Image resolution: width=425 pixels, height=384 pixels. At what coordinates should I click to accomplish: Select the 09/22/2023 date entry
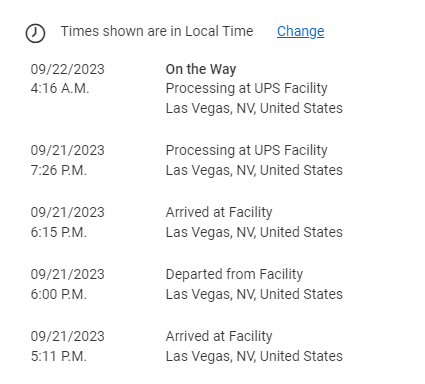pos(68,69)
